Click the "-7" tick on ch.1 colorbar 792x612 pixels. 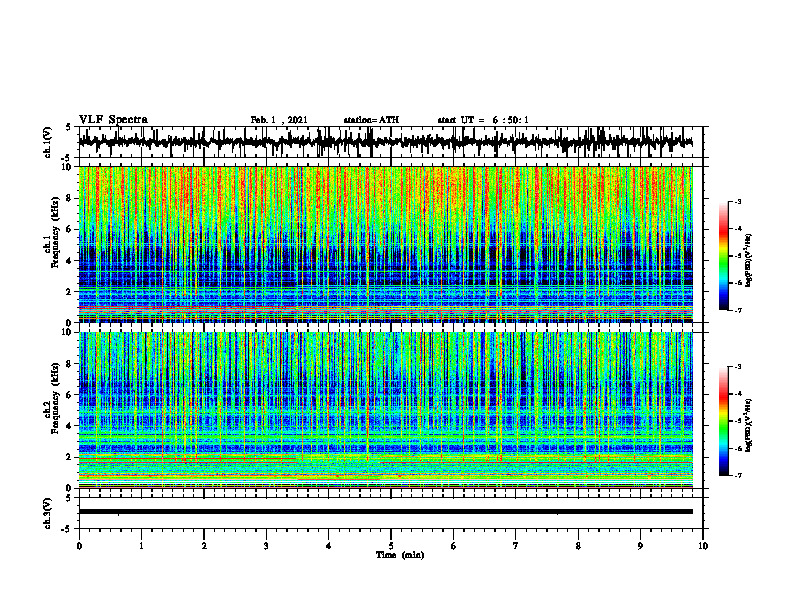(x=738, y=310)
